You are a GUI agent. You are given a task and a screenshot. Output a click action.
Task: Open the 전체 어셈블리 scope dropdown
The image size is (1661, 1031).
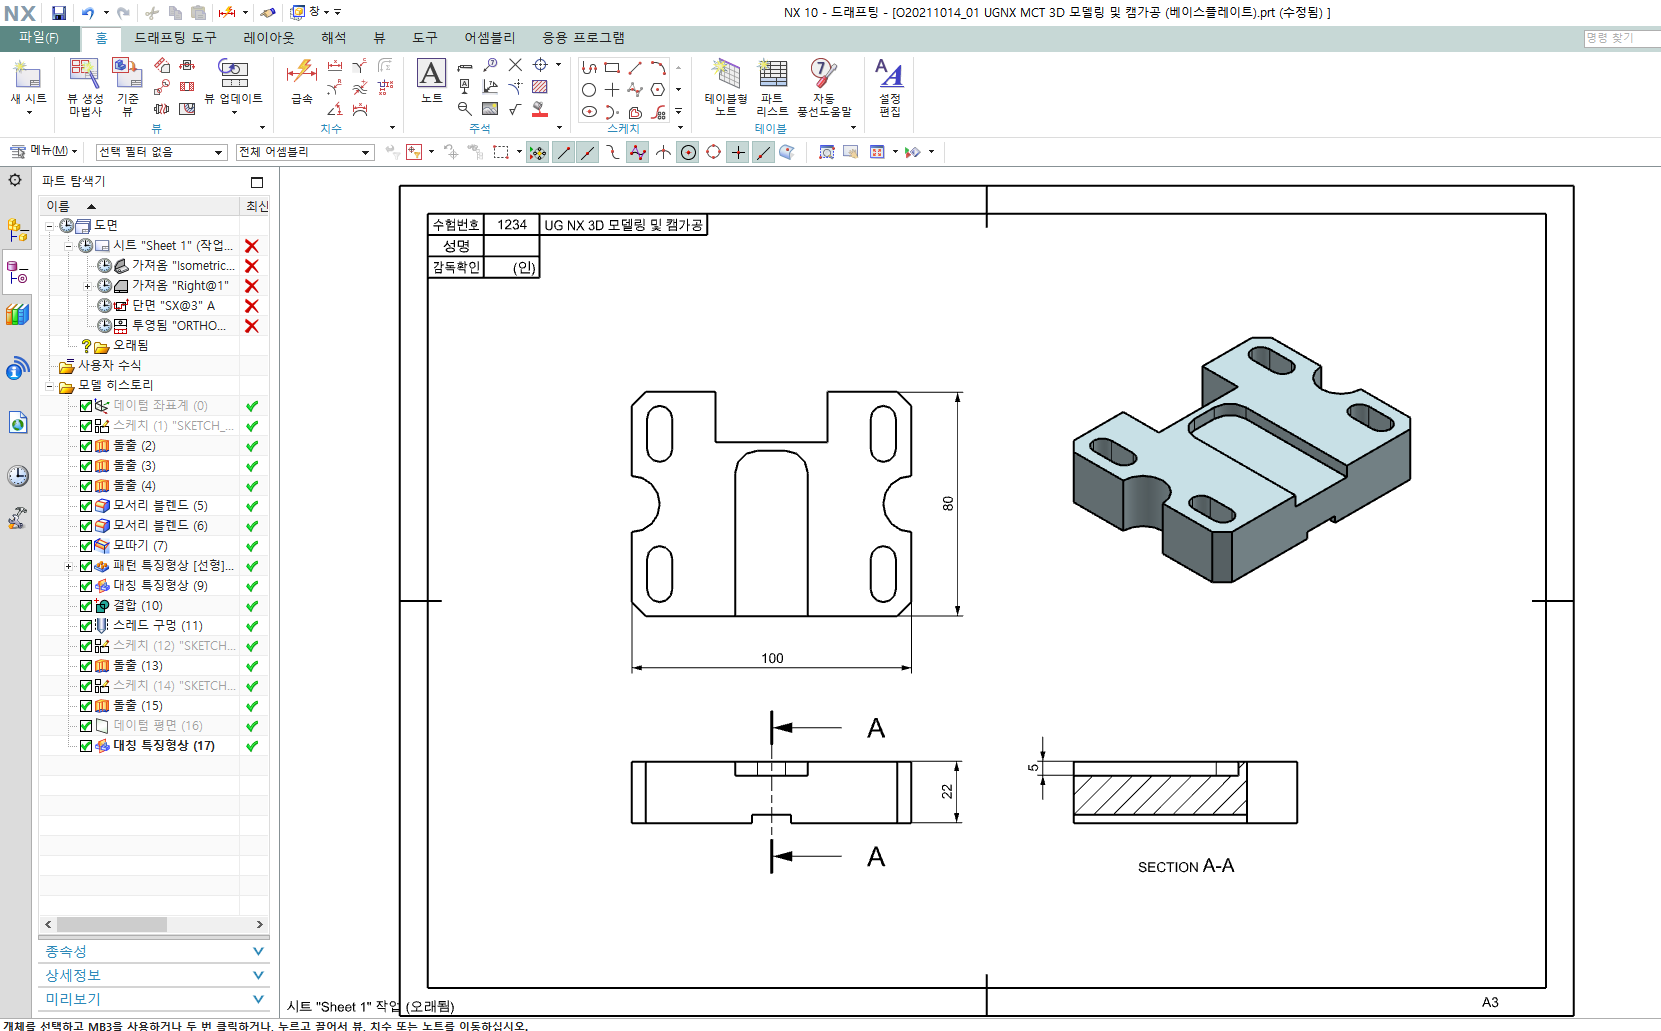point(305,152)
